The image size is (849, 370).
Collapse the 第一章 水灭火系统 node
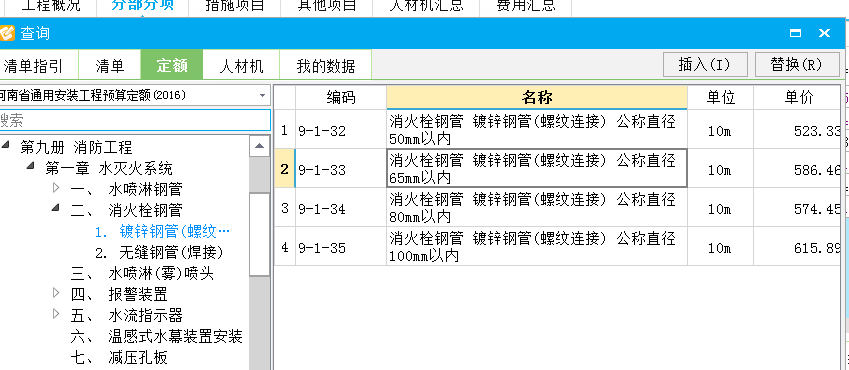(x=31, y=165)
